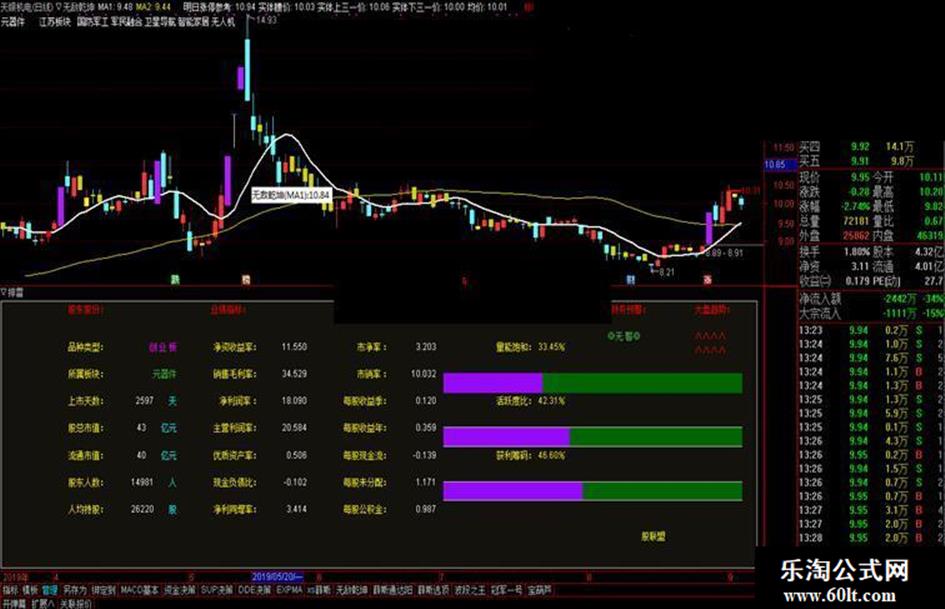
Task: Click the 获利筹码 purple-green progress bar
Action: tap(592, 490)
